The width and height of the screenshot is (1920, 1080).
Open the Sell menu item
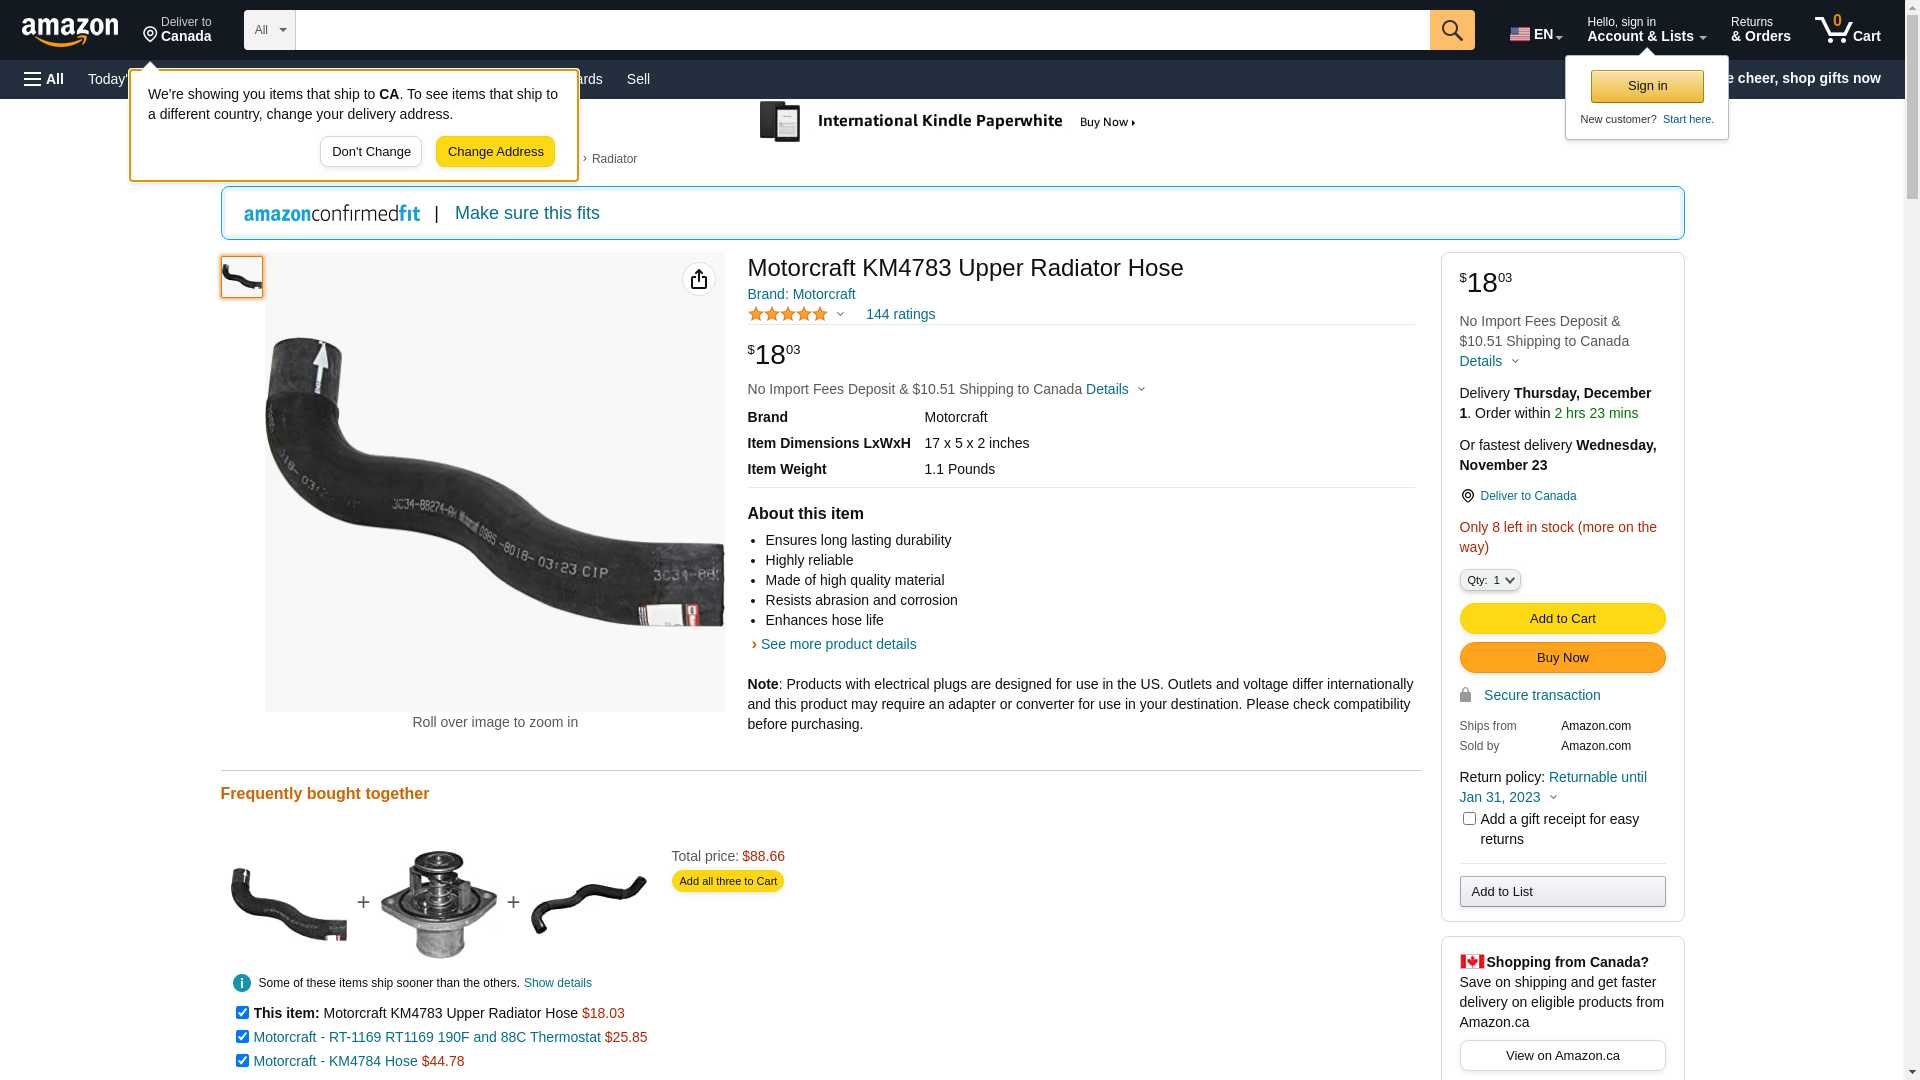pyautogui.click(x=638, y=79)
